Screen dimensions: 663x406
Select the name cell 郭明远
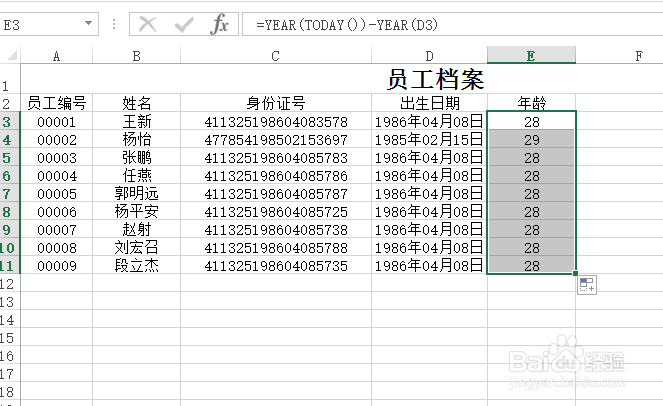click(x=137, y=194)
